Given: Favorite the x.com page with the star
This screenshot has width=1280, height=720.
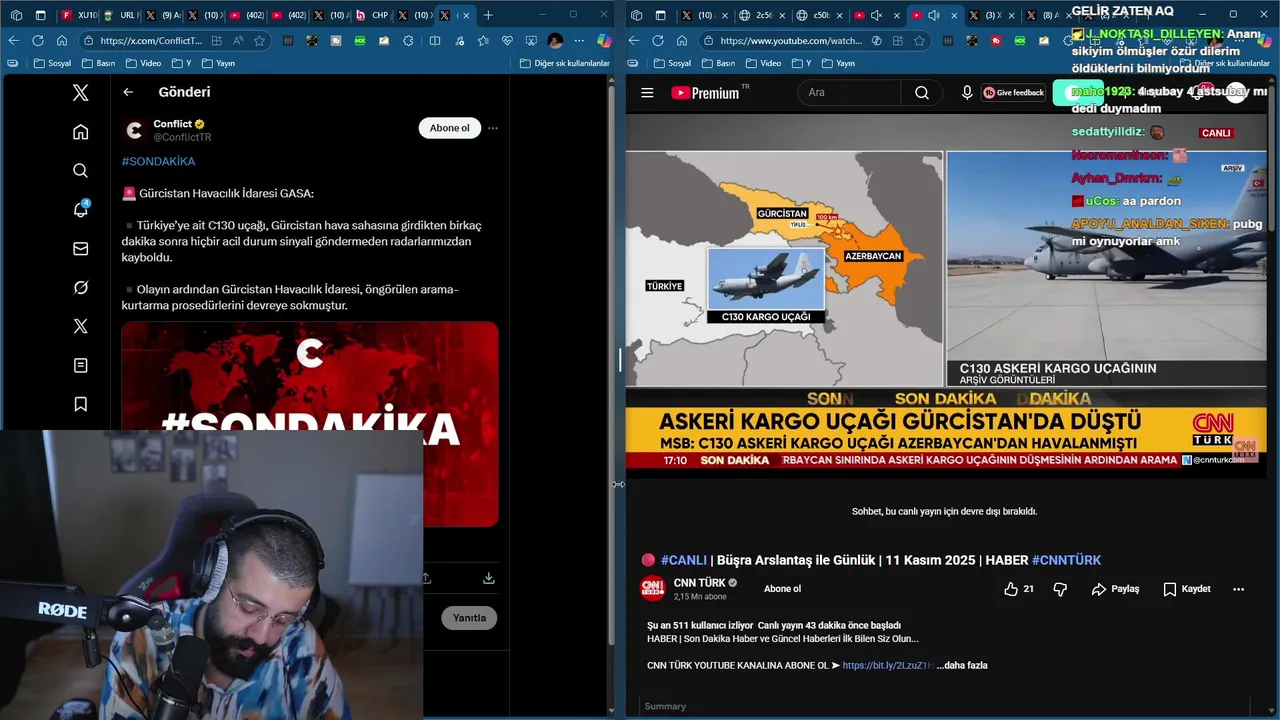Looking at the screenshot, I should coord(260,41).
